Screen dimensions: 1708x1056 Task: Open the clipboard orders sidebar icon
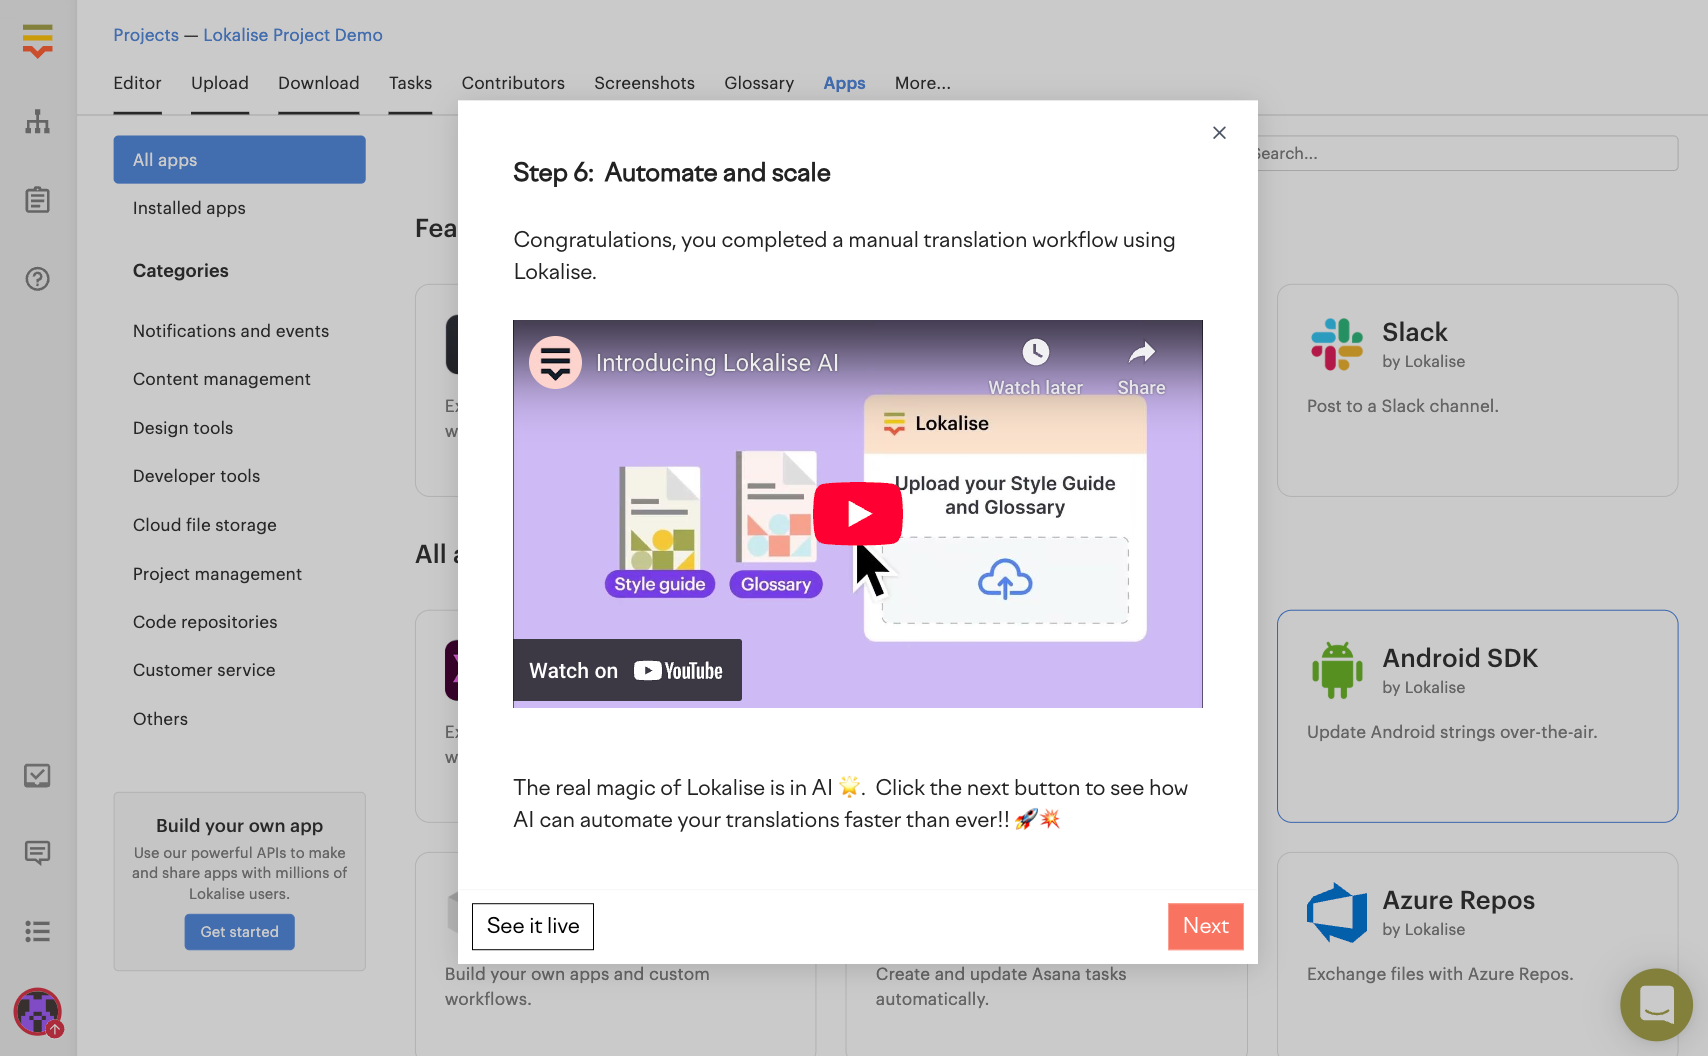[x=37, y=200]
